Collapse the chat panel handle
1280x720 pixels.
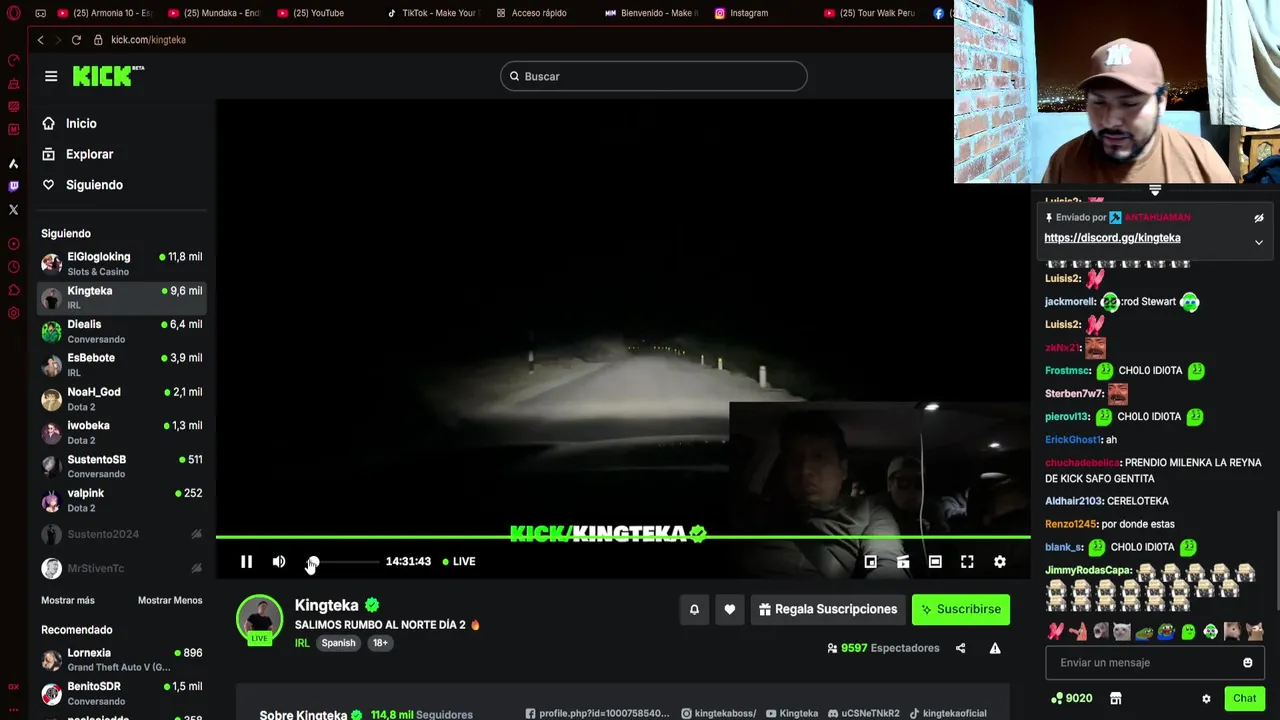[1155, 190]
